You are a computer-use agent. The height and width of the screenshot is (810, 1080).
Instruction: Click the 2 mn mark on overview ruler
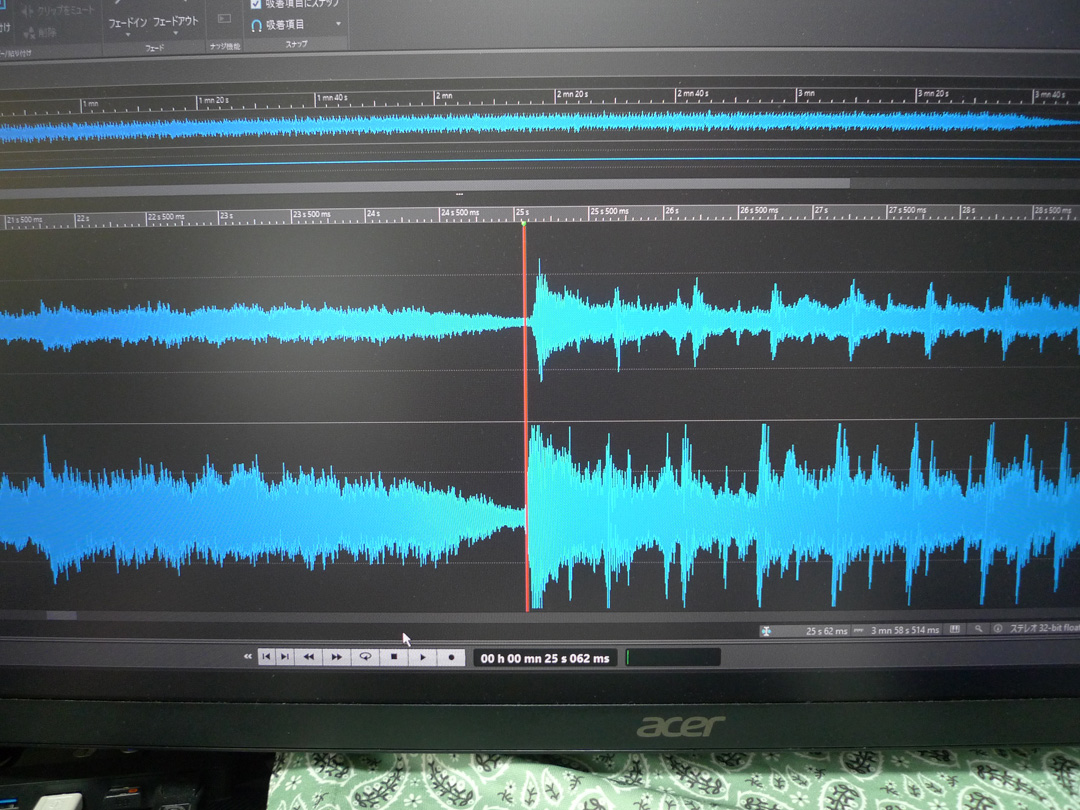click(x=442, y=95)
